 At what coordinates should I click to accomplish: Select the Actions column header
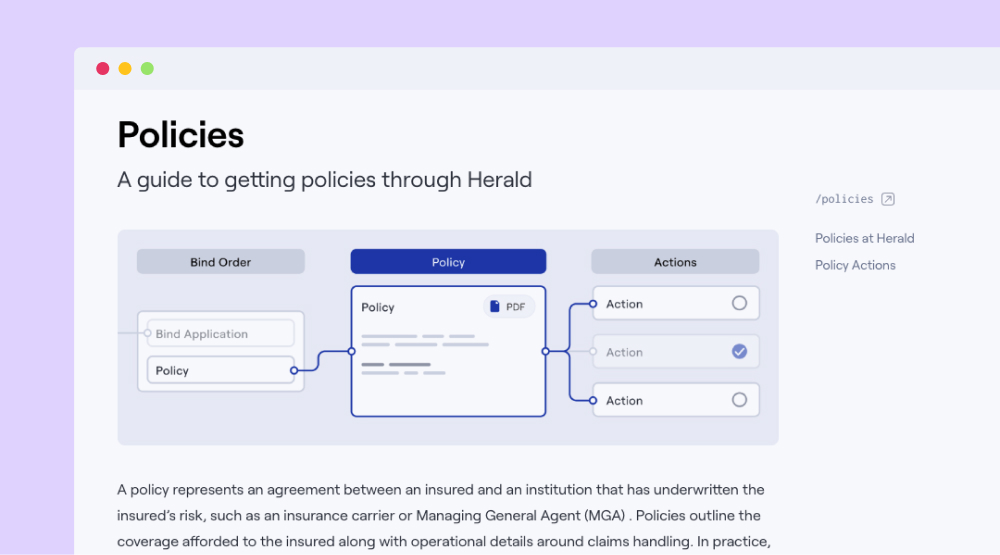(675, 262)
